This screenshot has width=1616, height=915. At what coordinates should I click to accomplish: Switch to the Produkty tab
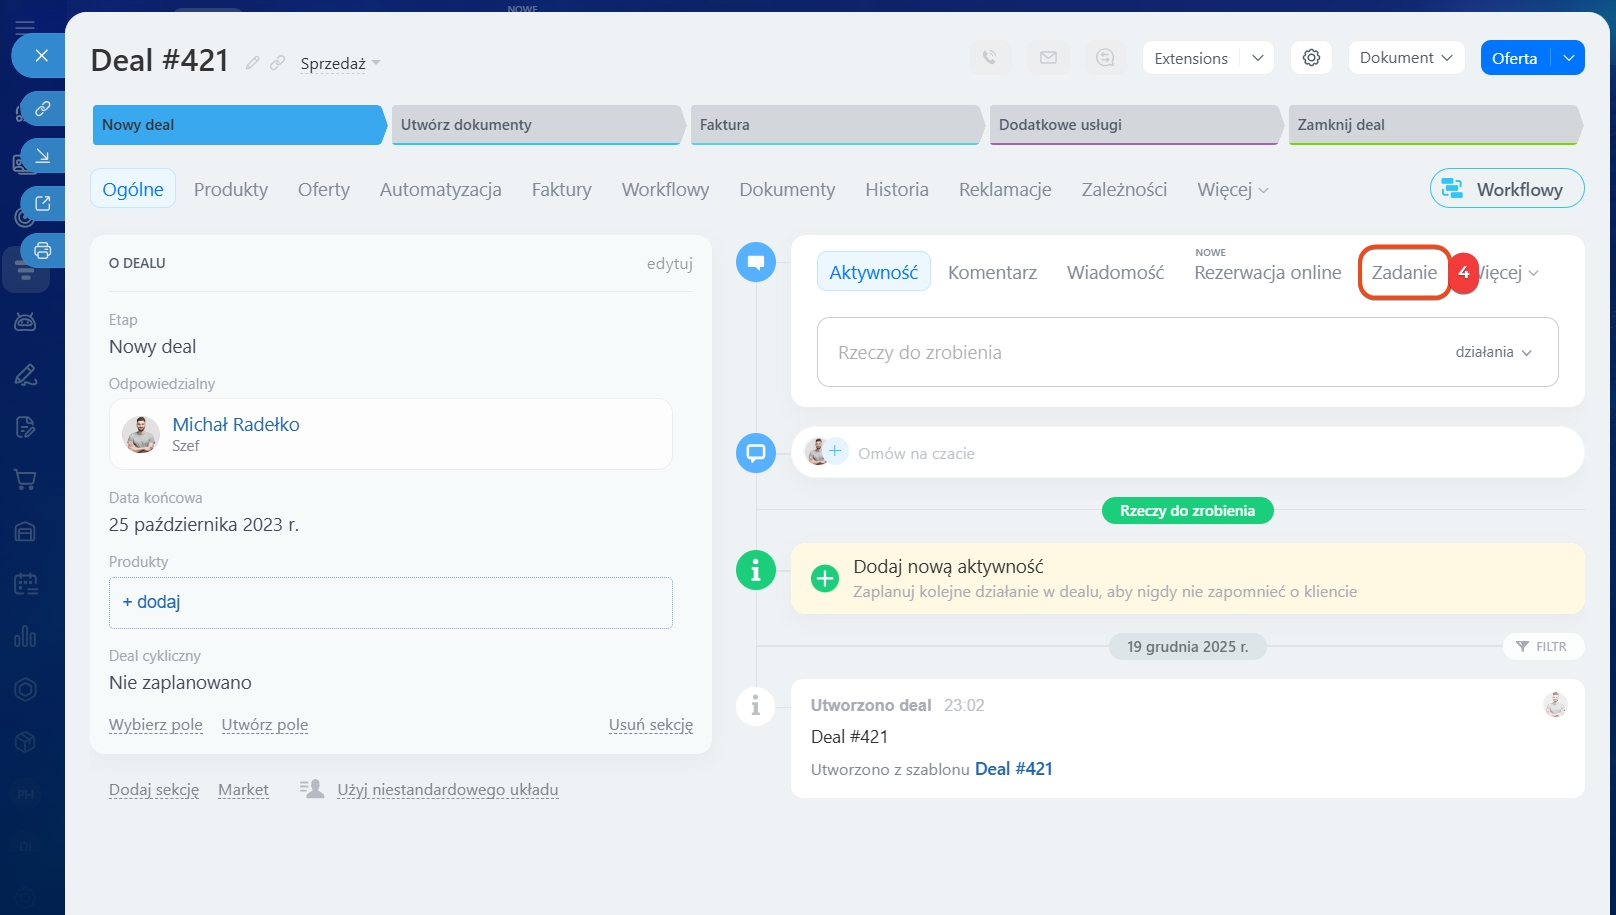pyautogui.click(x=231, y=190)
